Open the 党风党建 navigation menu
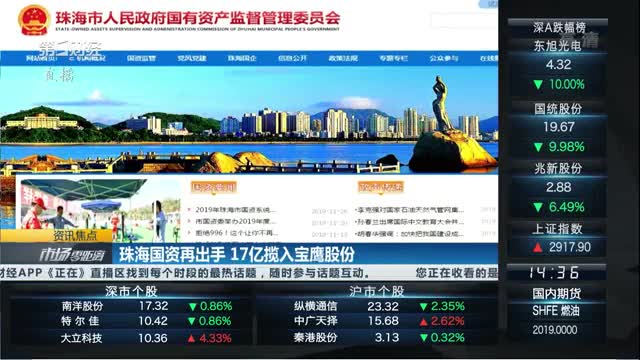This screenshot has width=640, height=360. tap(191, 58)
